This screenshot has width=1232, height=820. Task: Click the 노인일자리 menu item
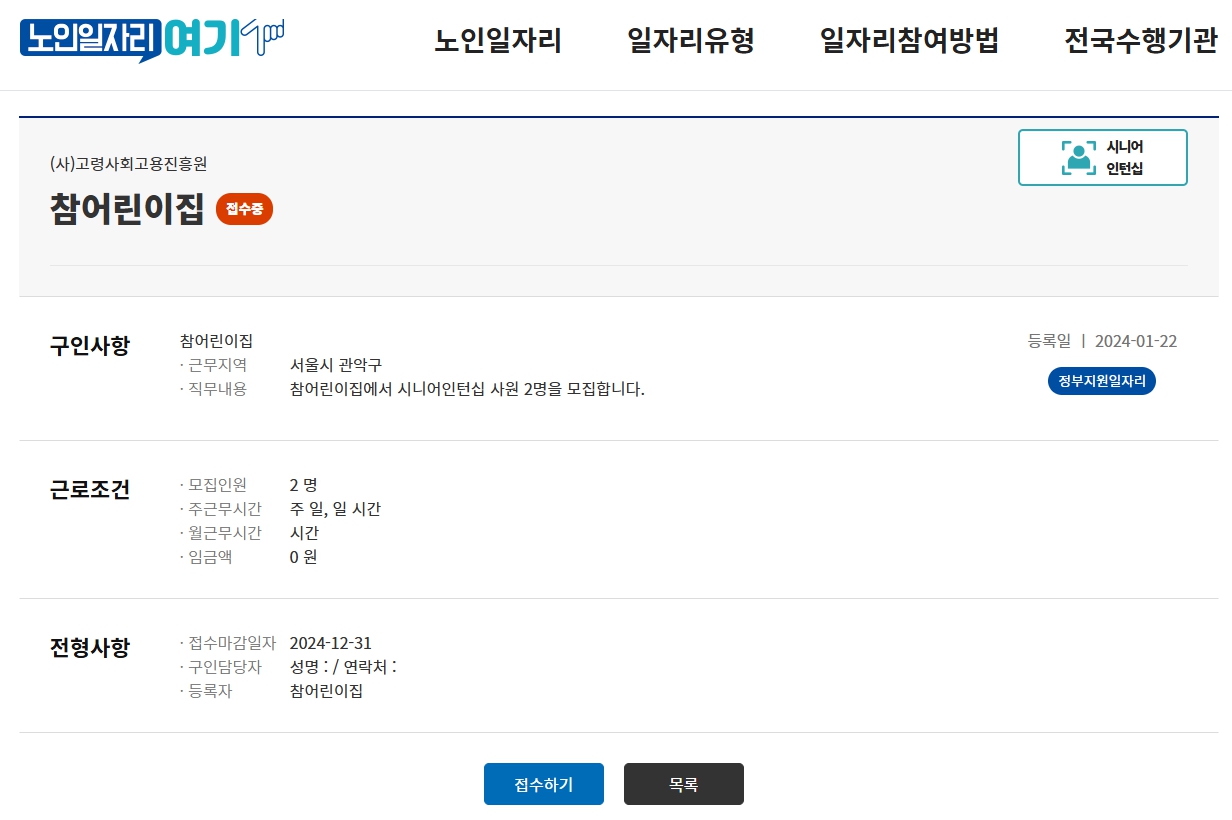coord(499,41)
